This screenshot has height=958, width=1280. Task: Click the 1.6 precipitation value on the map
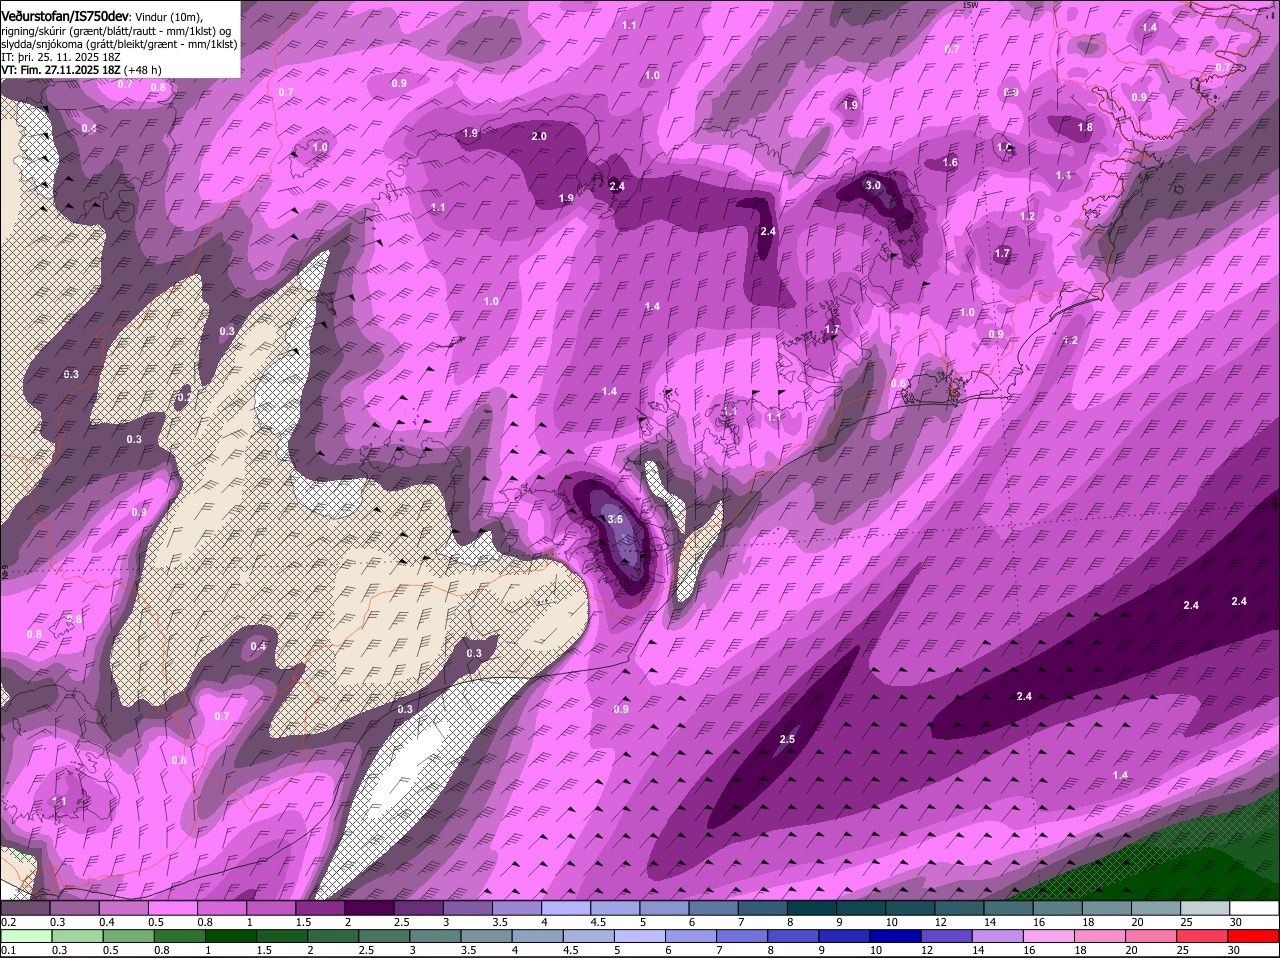(x=950, y=162)
